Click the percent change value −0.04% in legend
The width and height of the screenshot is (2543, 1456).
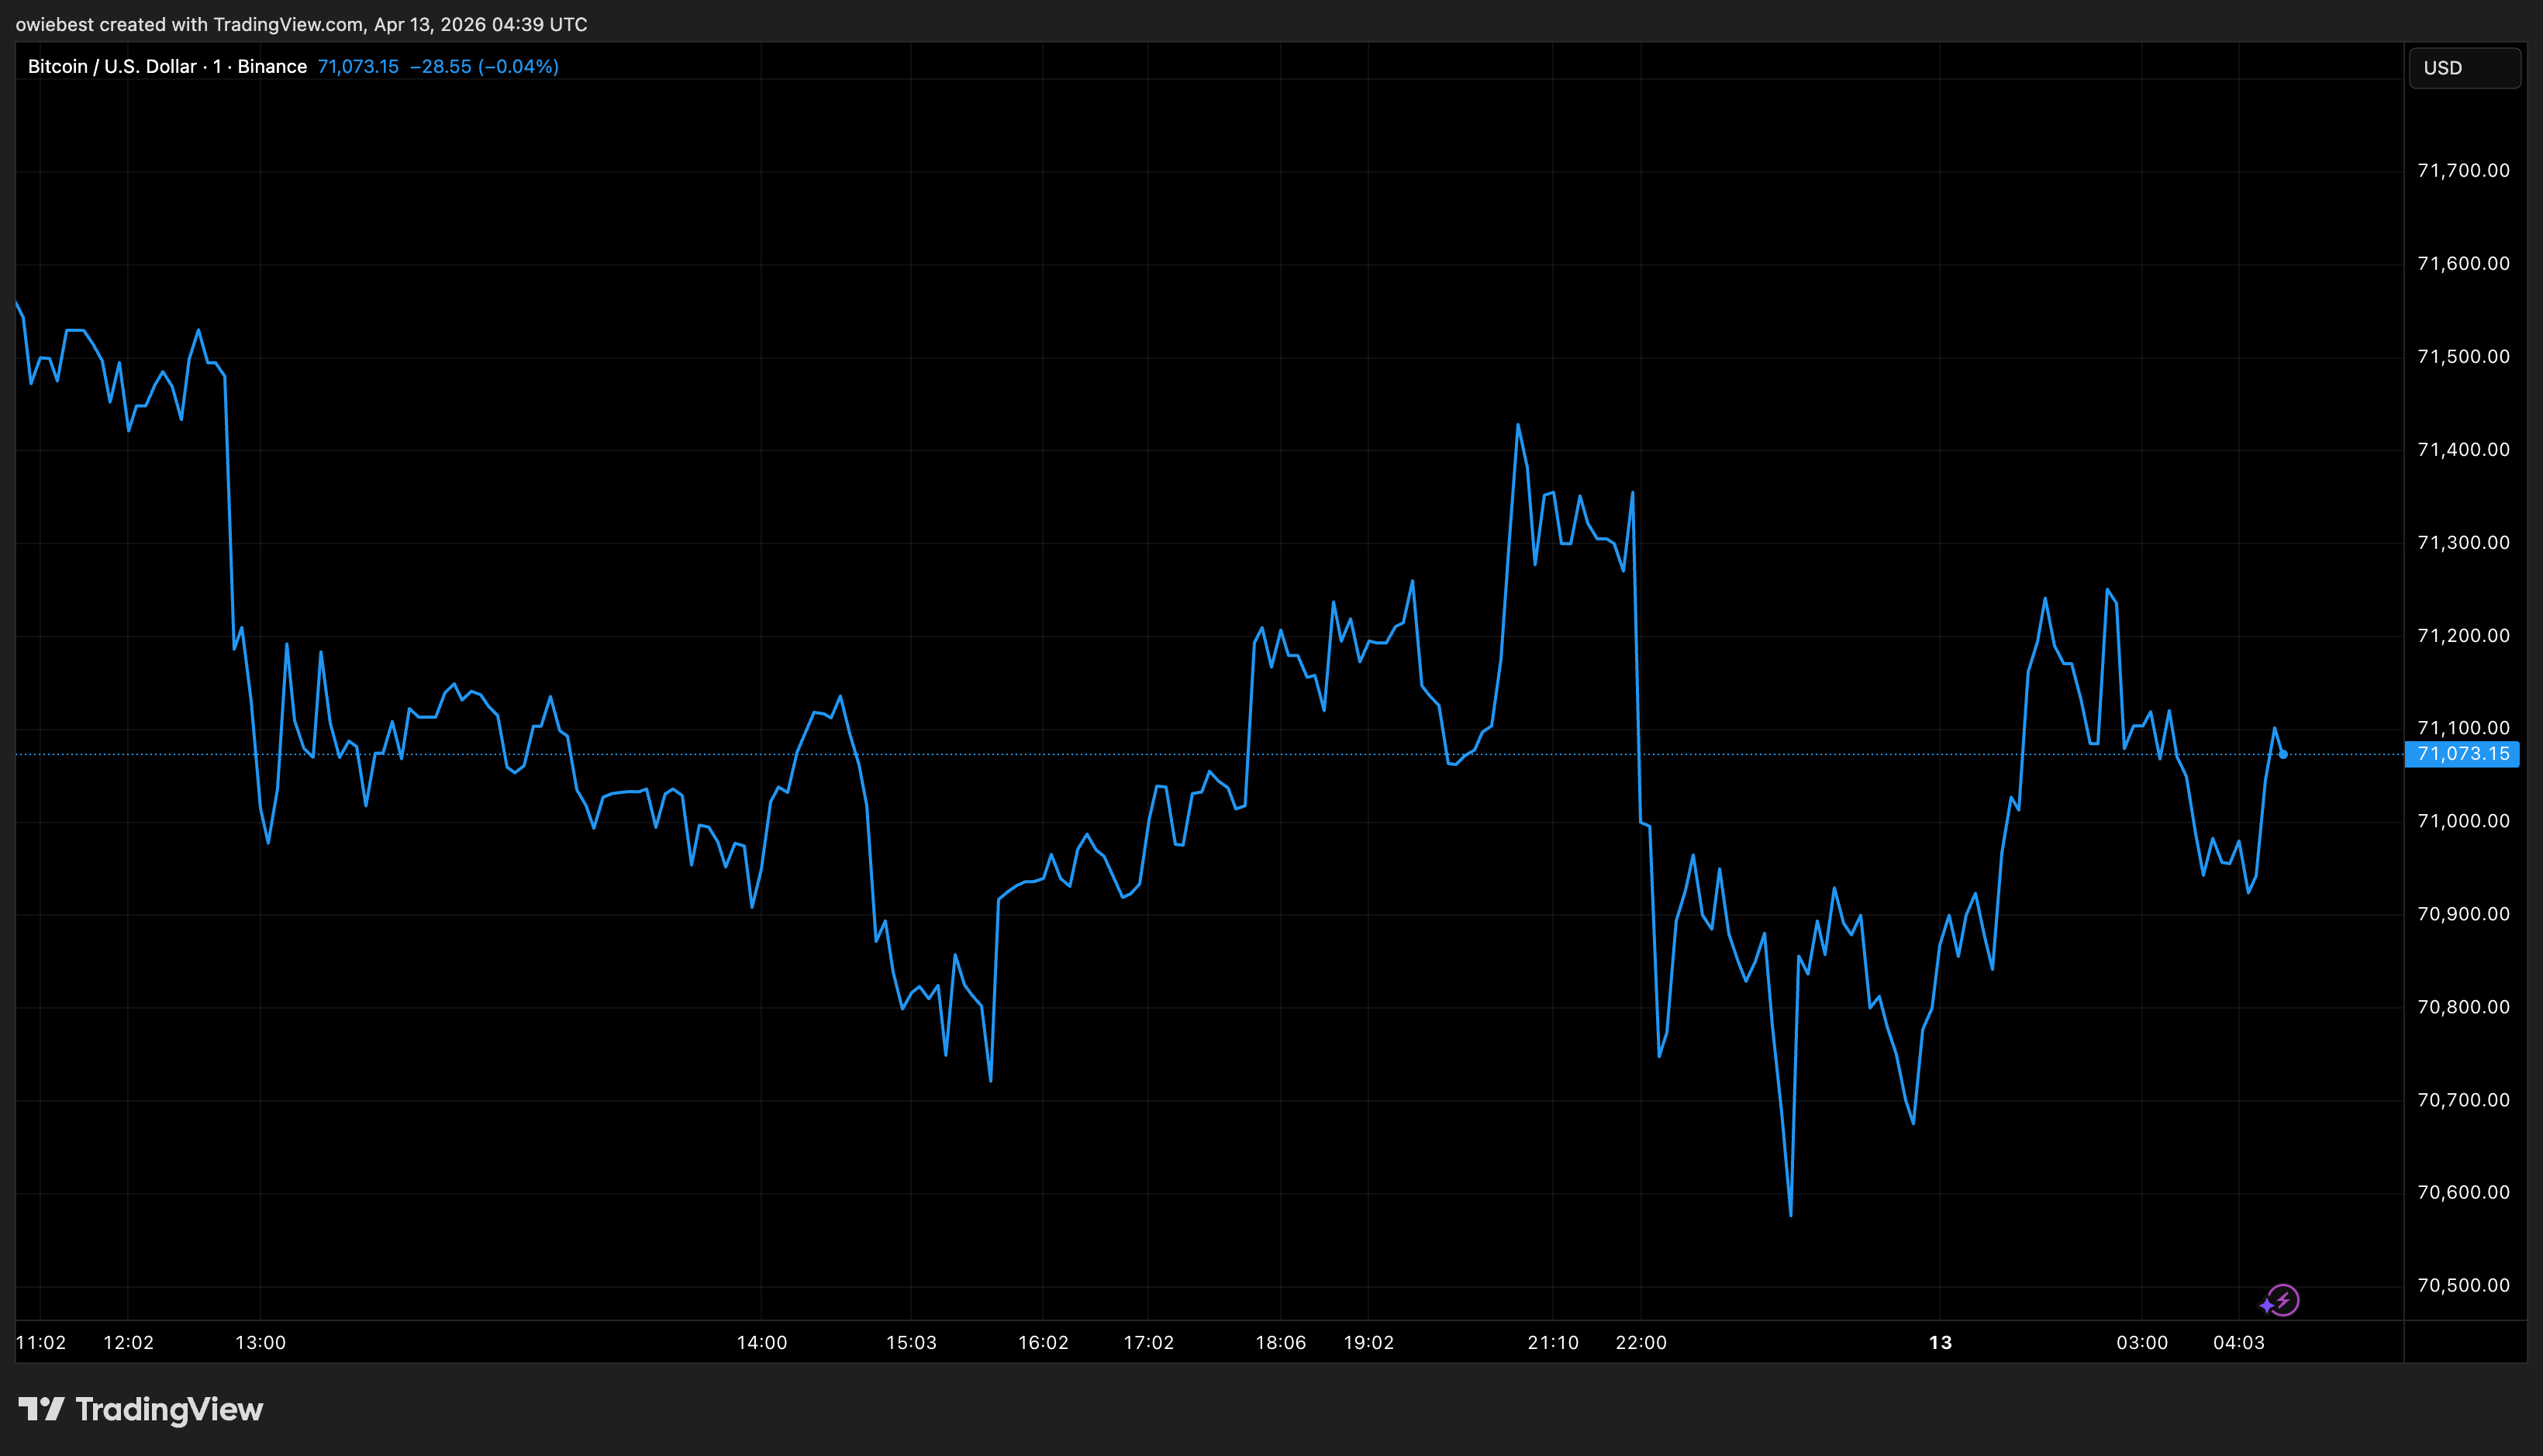(x=524, y=66)
